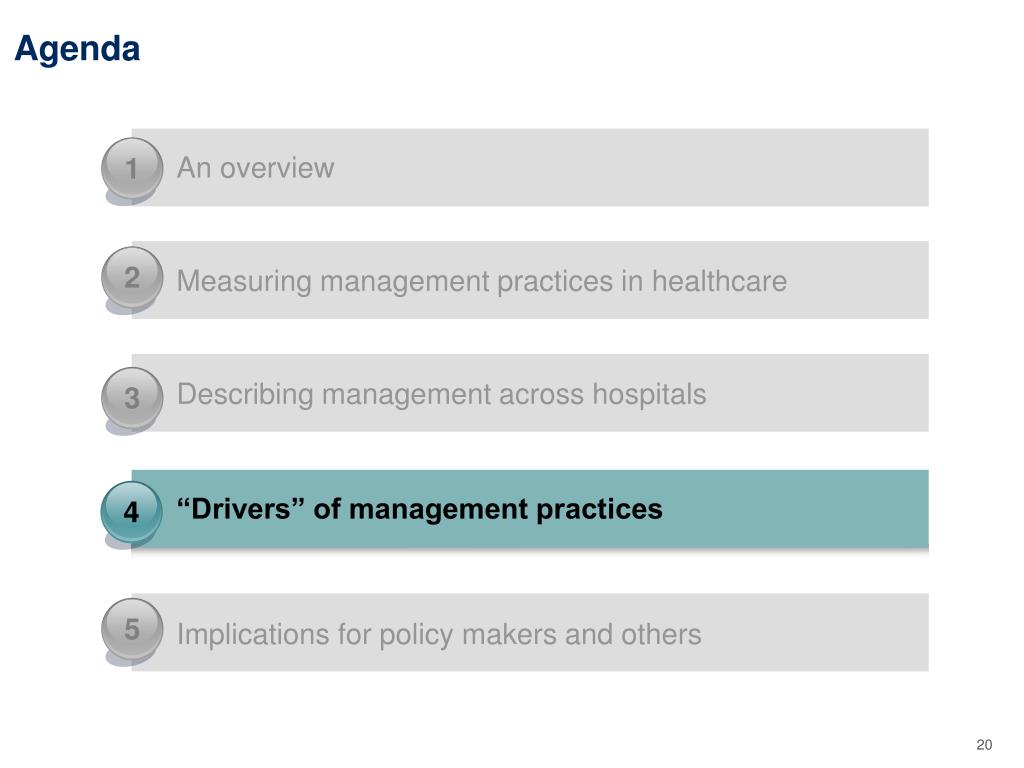Image resolution: width=1024 pixels, height=768 pixels.
Task: Select 'Measuring management' text in item two
Action: [334, 281]
